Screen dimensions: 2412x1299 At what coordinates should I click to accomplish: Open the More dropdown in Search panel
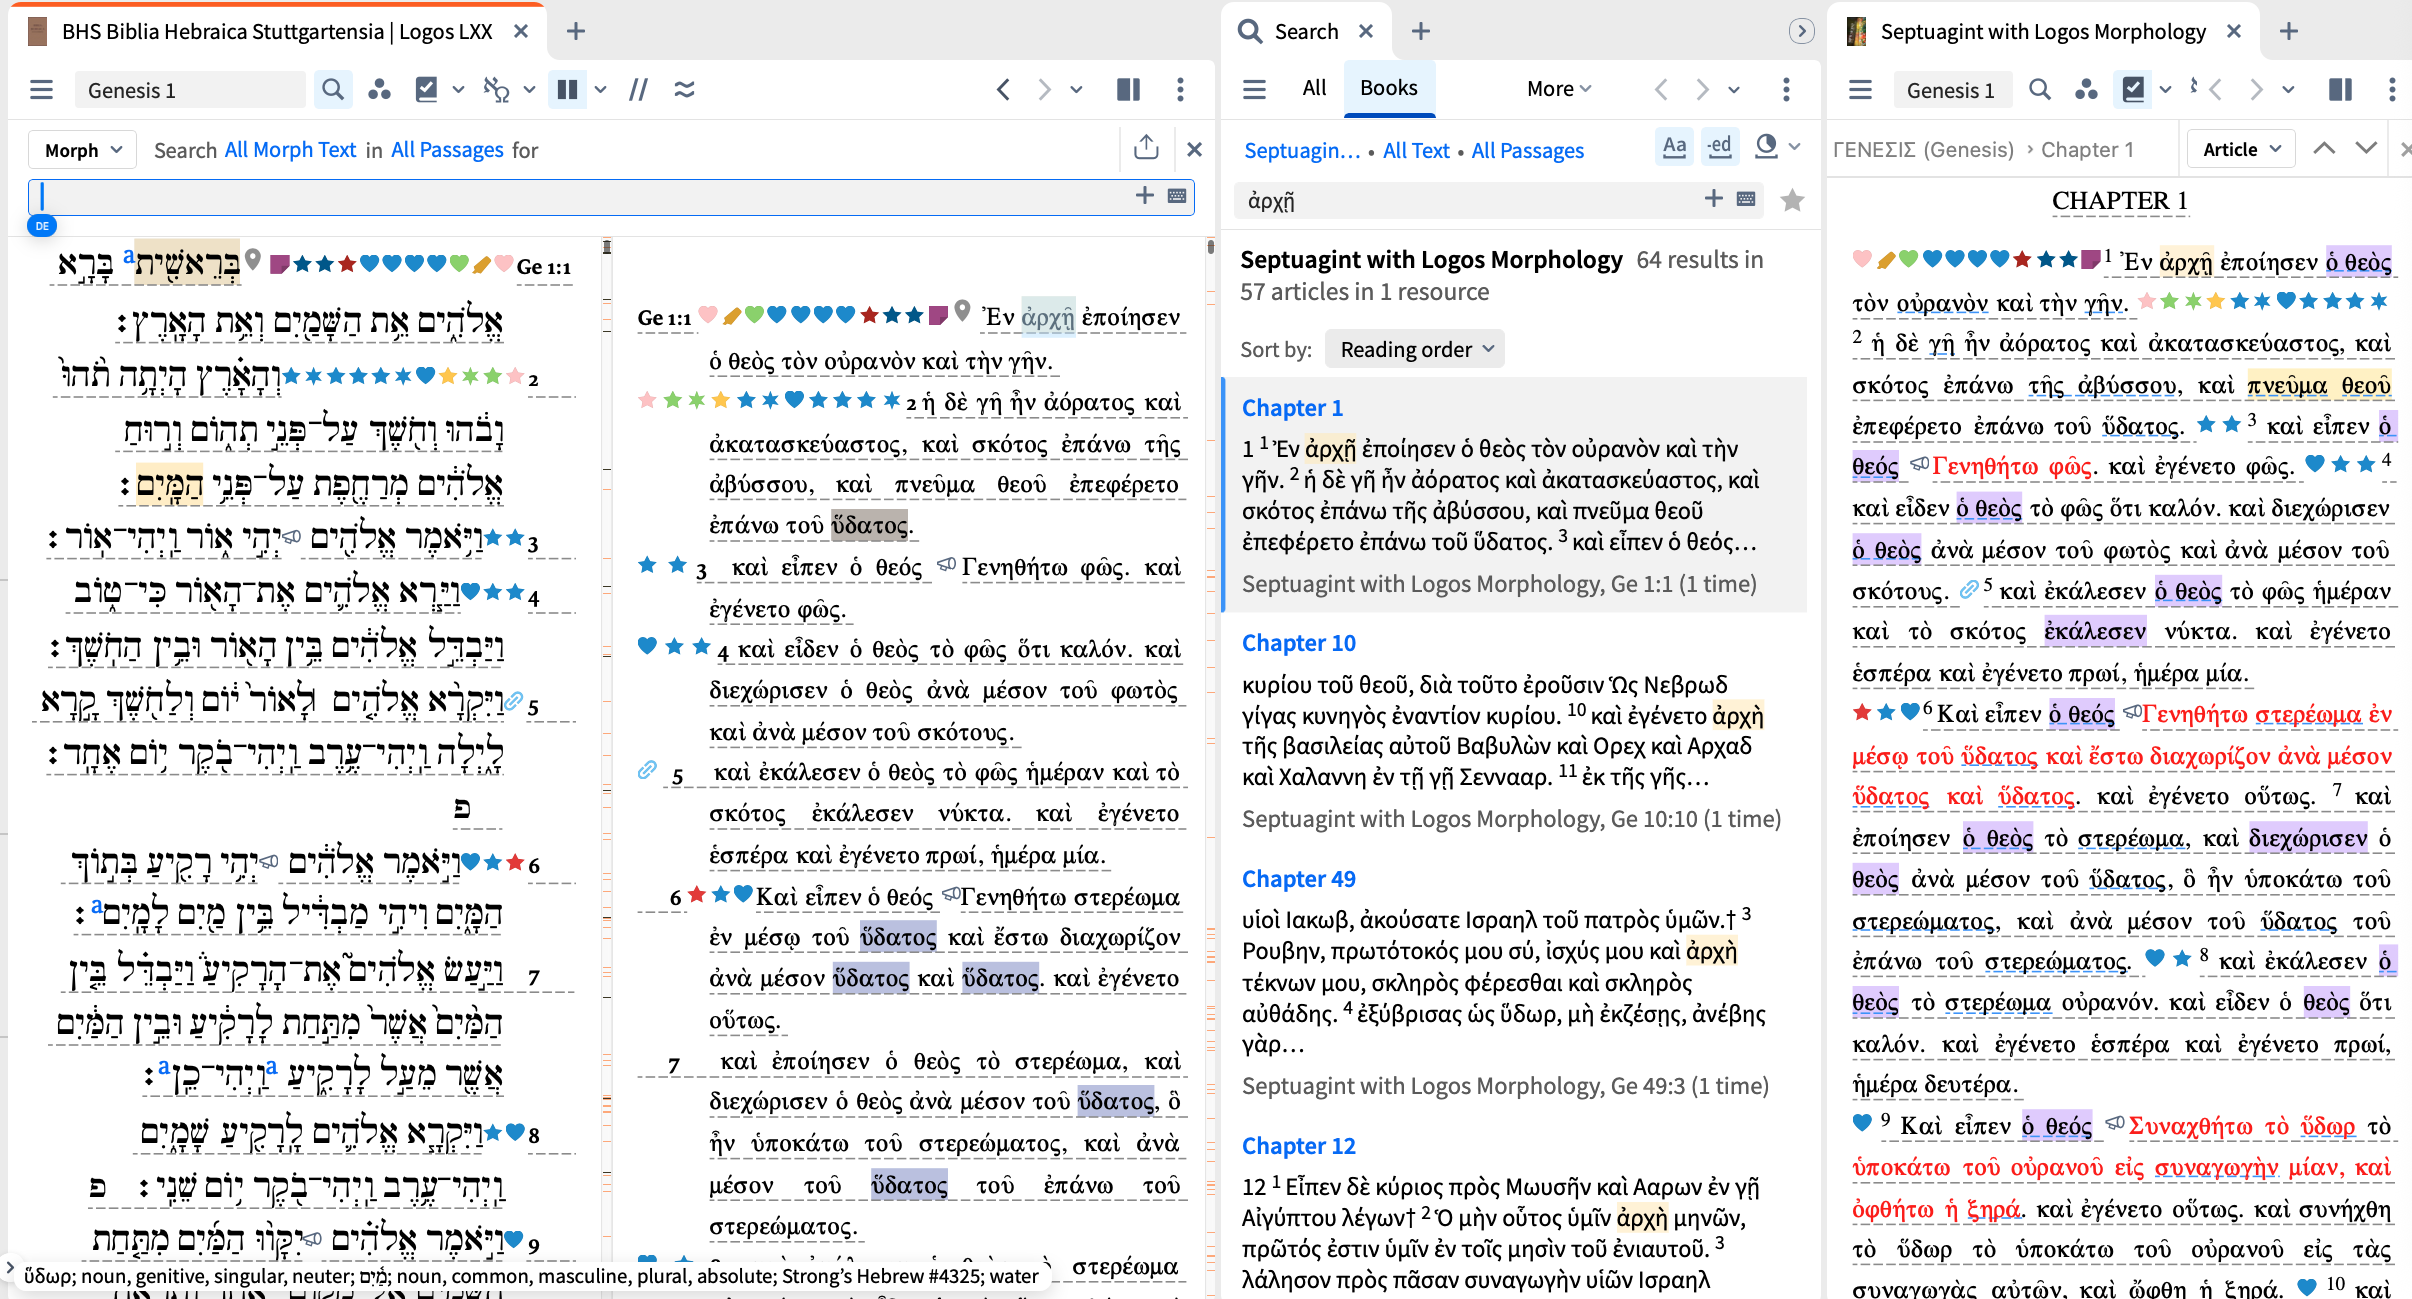pyautogui.click(x=1558, y=89)
